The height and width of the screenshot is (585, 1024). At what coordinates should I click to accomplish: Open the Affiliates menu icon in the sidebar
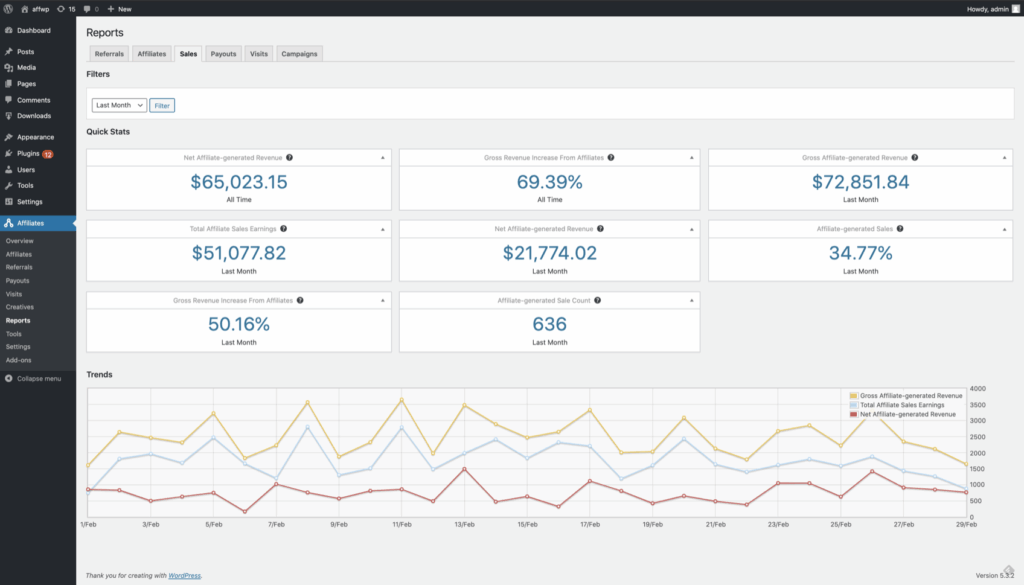coord(10,224)
